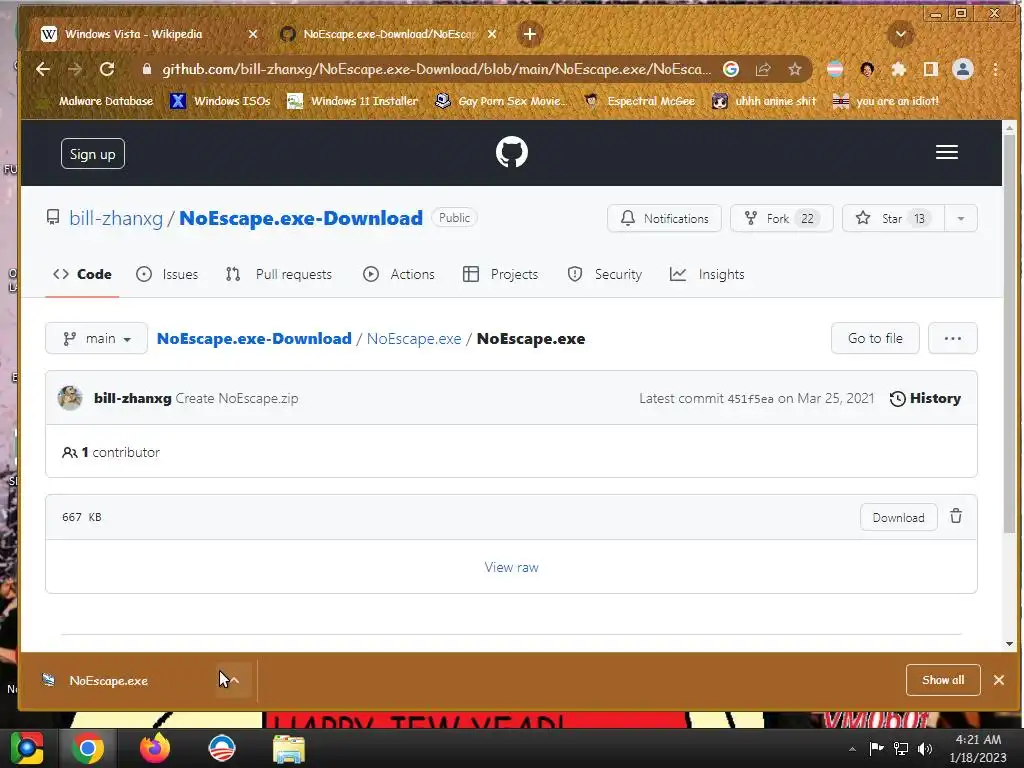Image resolution: width=1024 pixels, height=768 pixels.
Task: Go back with the browser back arrow
Action: tap(43, 69)
